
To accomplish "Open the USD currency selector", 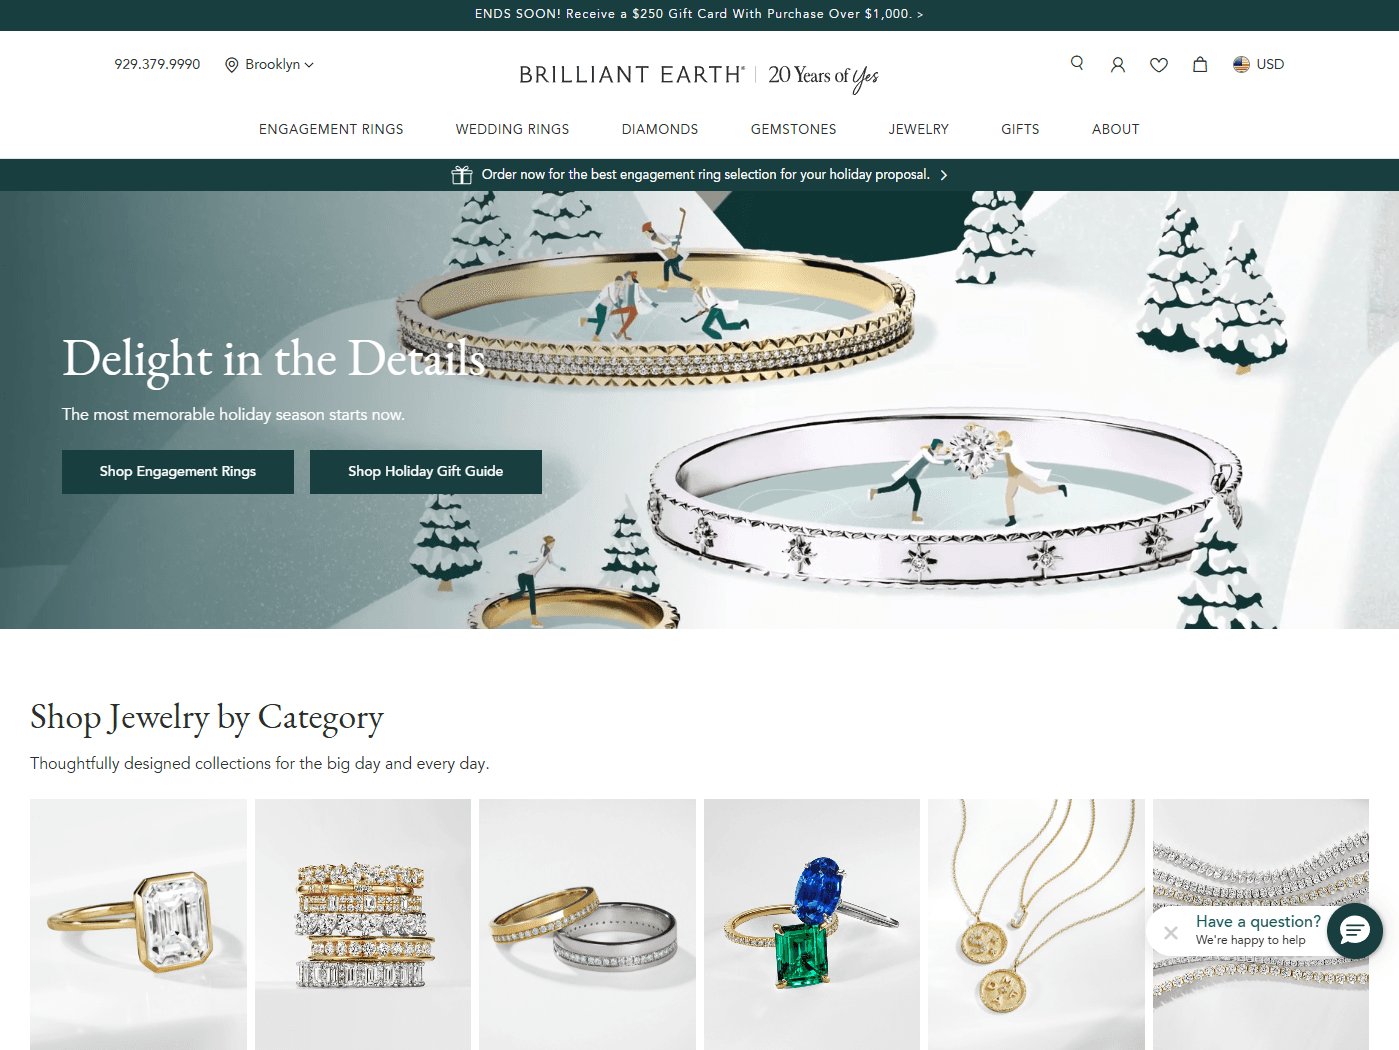I will coord(1259,64).
